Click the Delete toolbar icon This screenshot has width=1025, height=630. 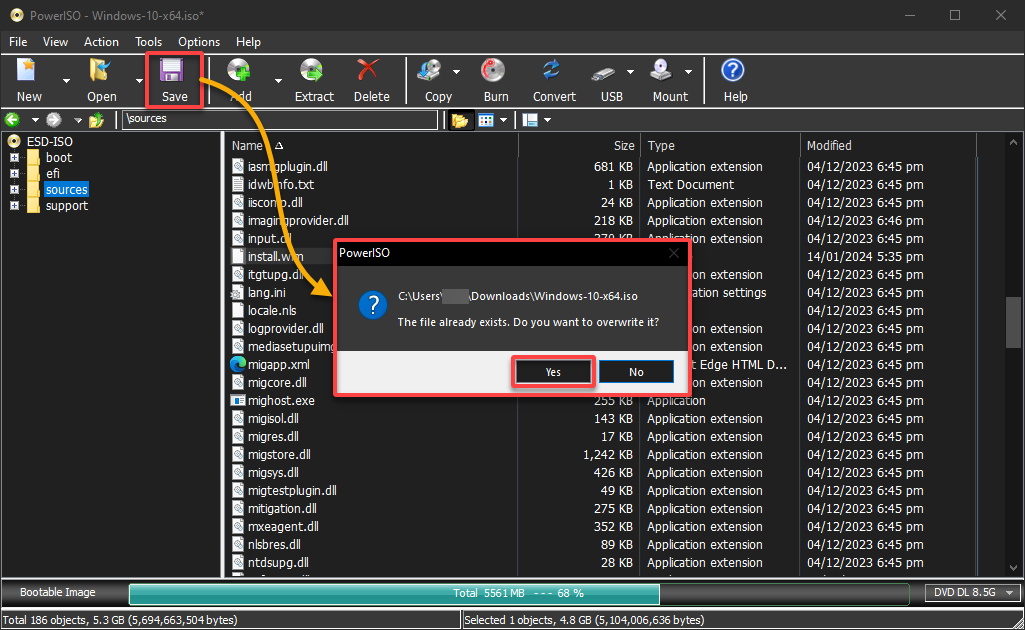click(369, 71)
